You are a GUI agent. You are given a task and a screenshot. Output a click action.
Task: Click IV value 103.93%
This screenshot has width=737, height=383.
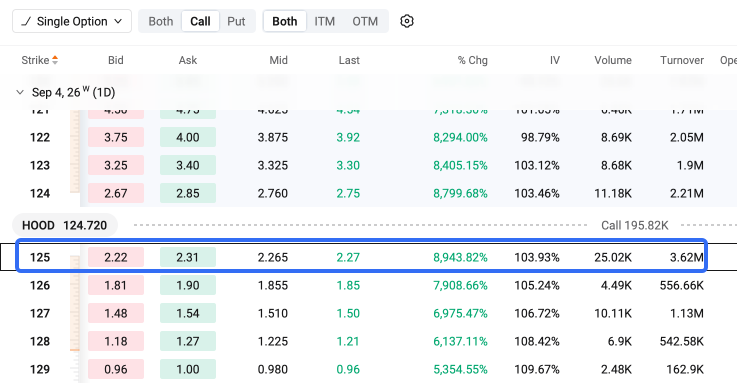[x=537, y=257]
